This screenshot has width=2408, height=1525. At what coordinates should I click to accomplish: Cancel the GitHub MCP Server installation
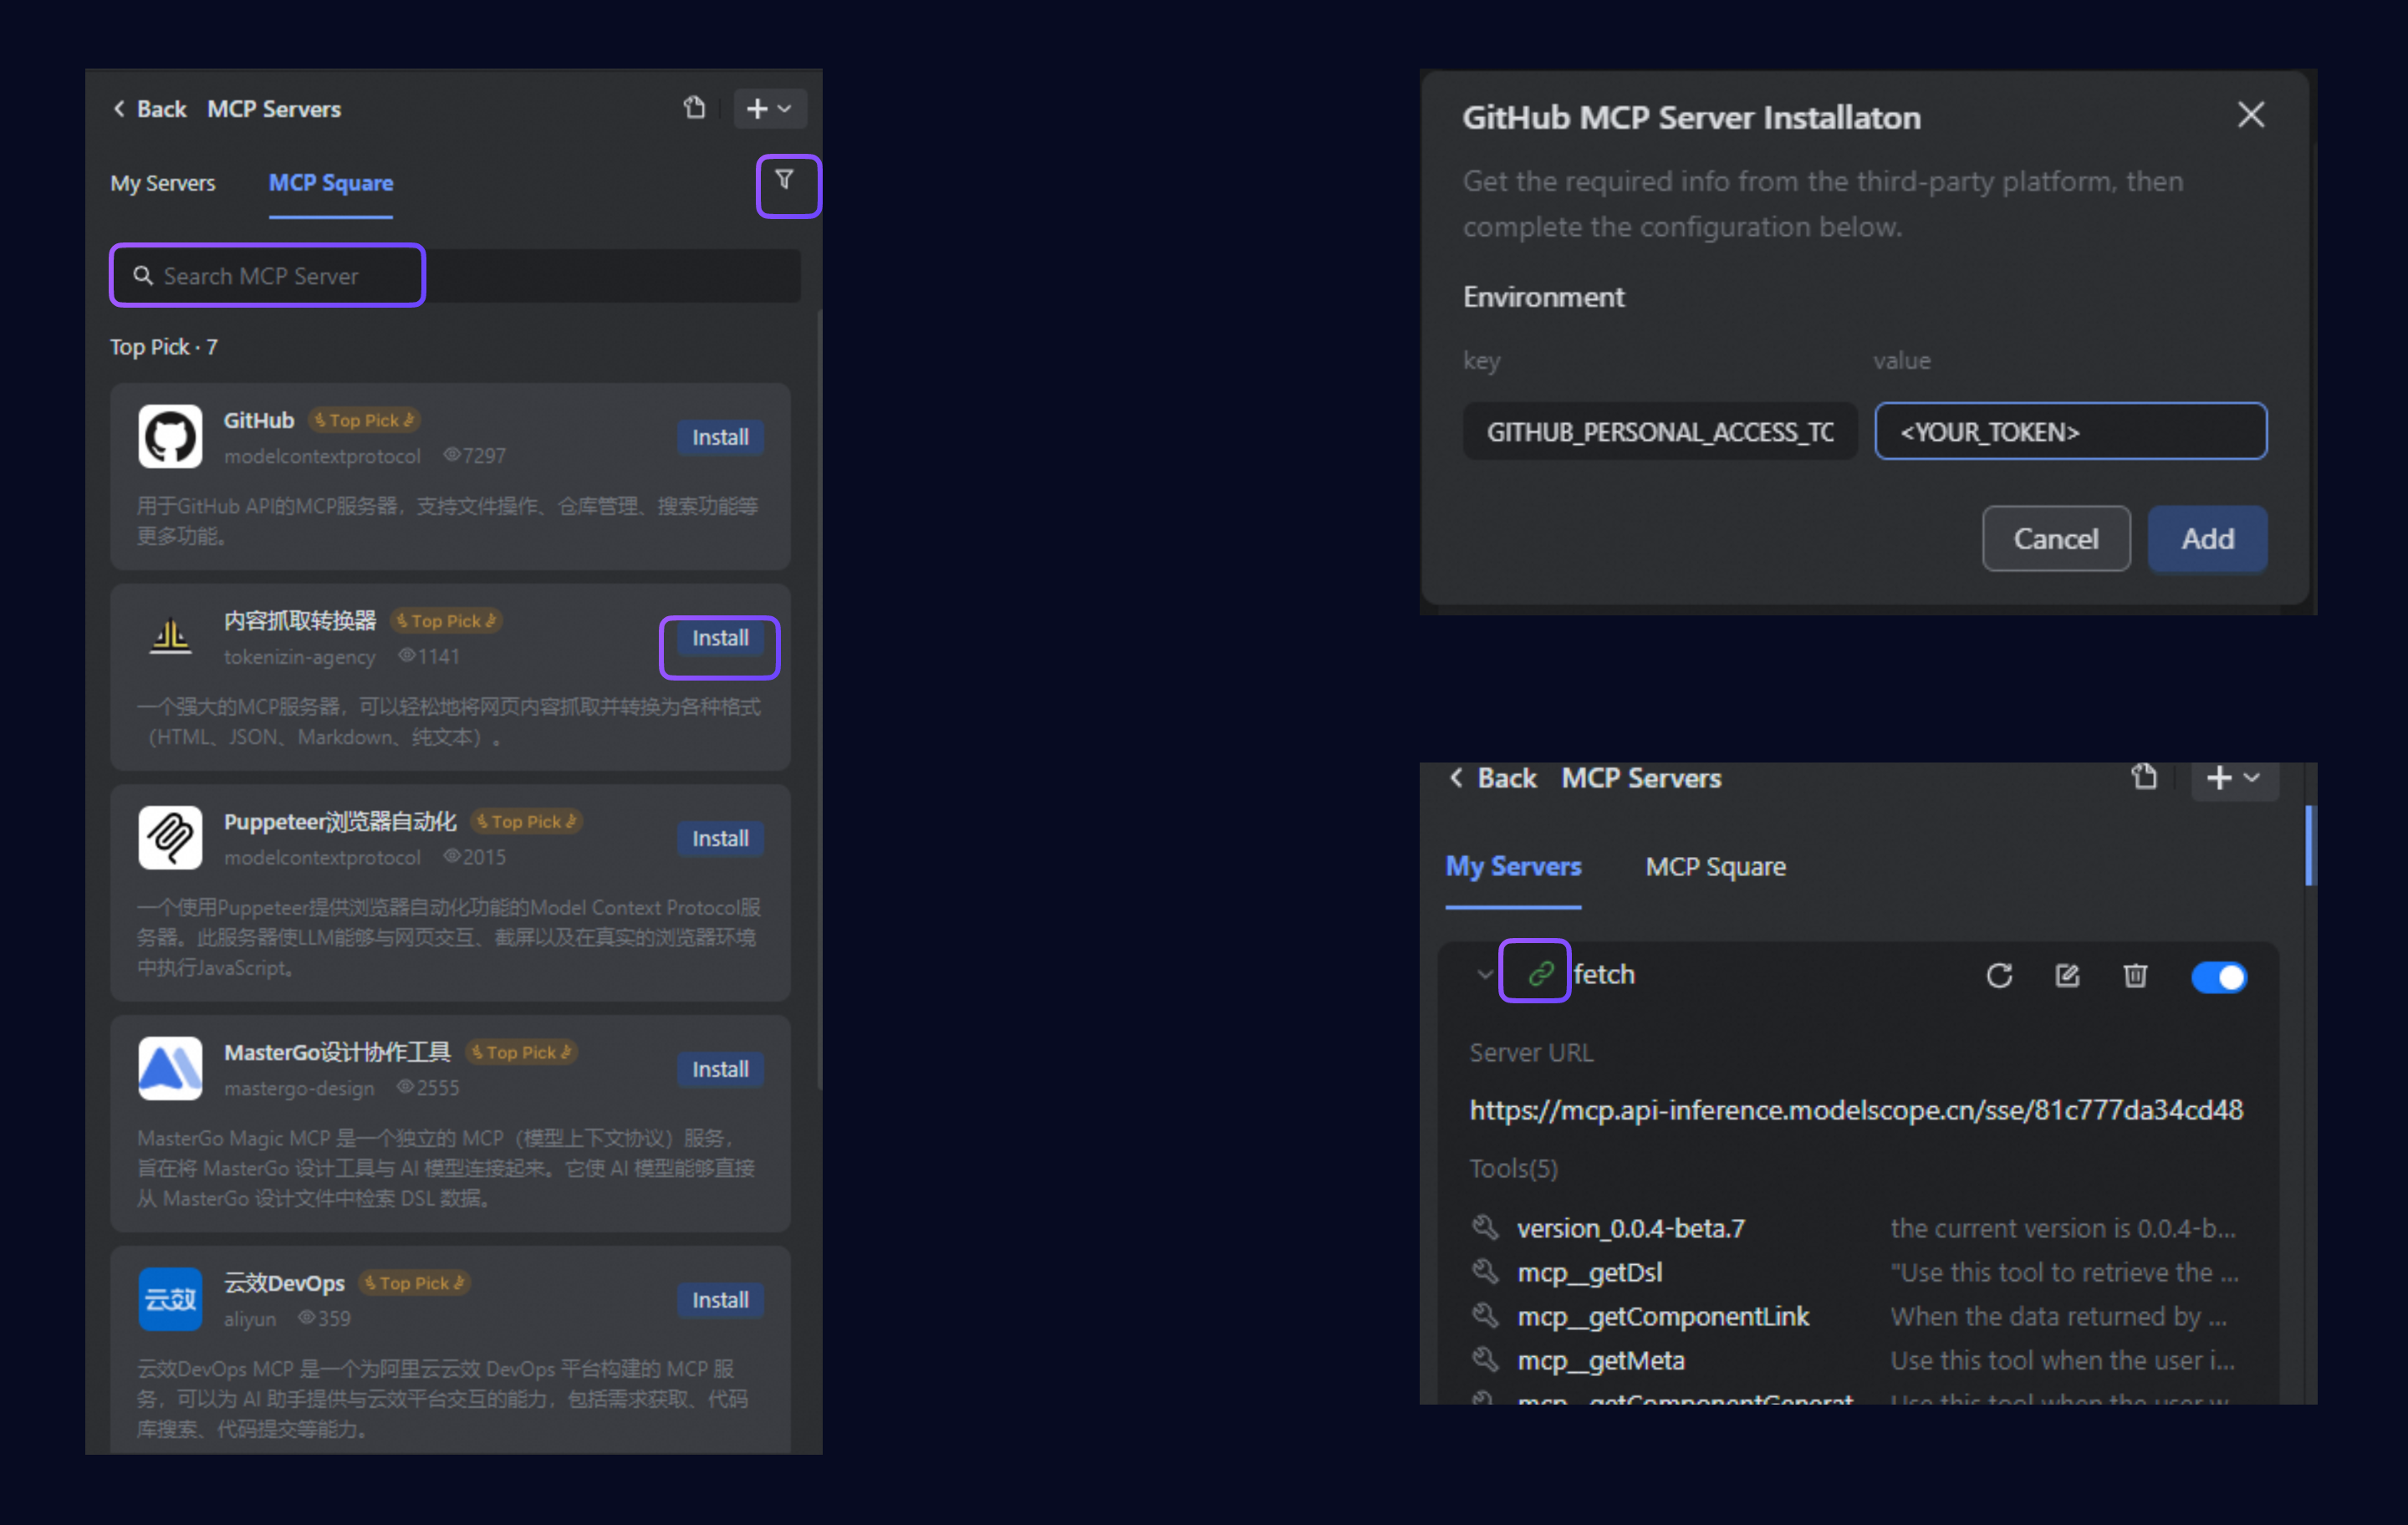pyautogui.click(x=2055, y=539)
